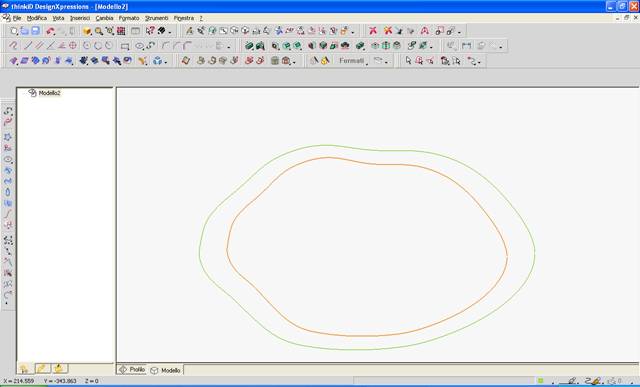
Task: Switch to the Profilo tab
Action: pos(132,369)
